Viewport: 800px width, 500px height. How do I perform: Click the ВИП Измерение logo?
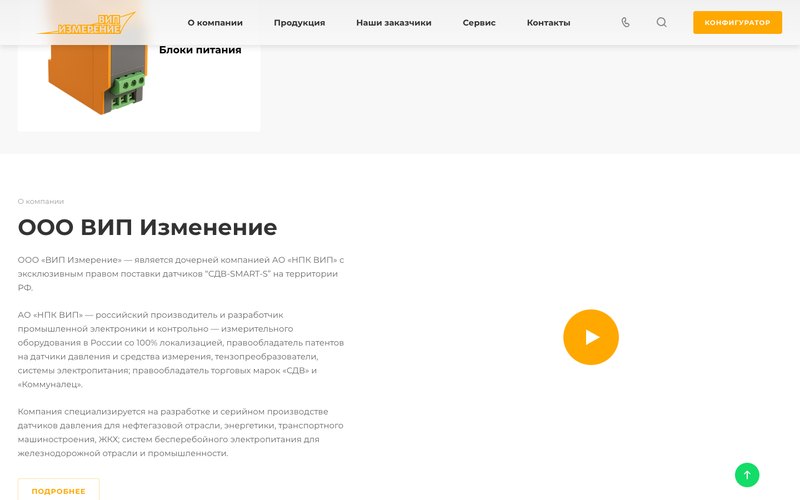pos(87,23)
